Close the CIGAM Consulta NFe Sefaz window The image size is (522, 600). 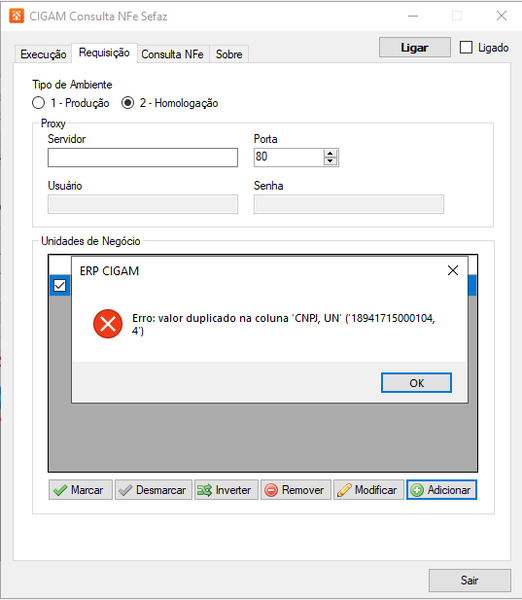point(501,16)
